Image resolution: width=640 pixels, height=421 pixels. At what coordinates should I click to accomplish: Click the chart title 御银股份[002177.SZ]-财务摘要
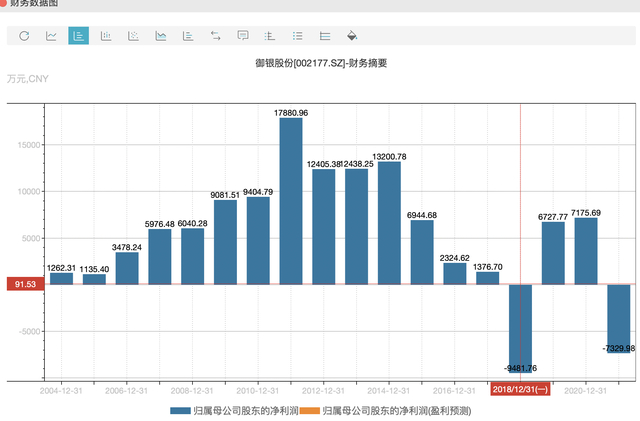(320, 63)
